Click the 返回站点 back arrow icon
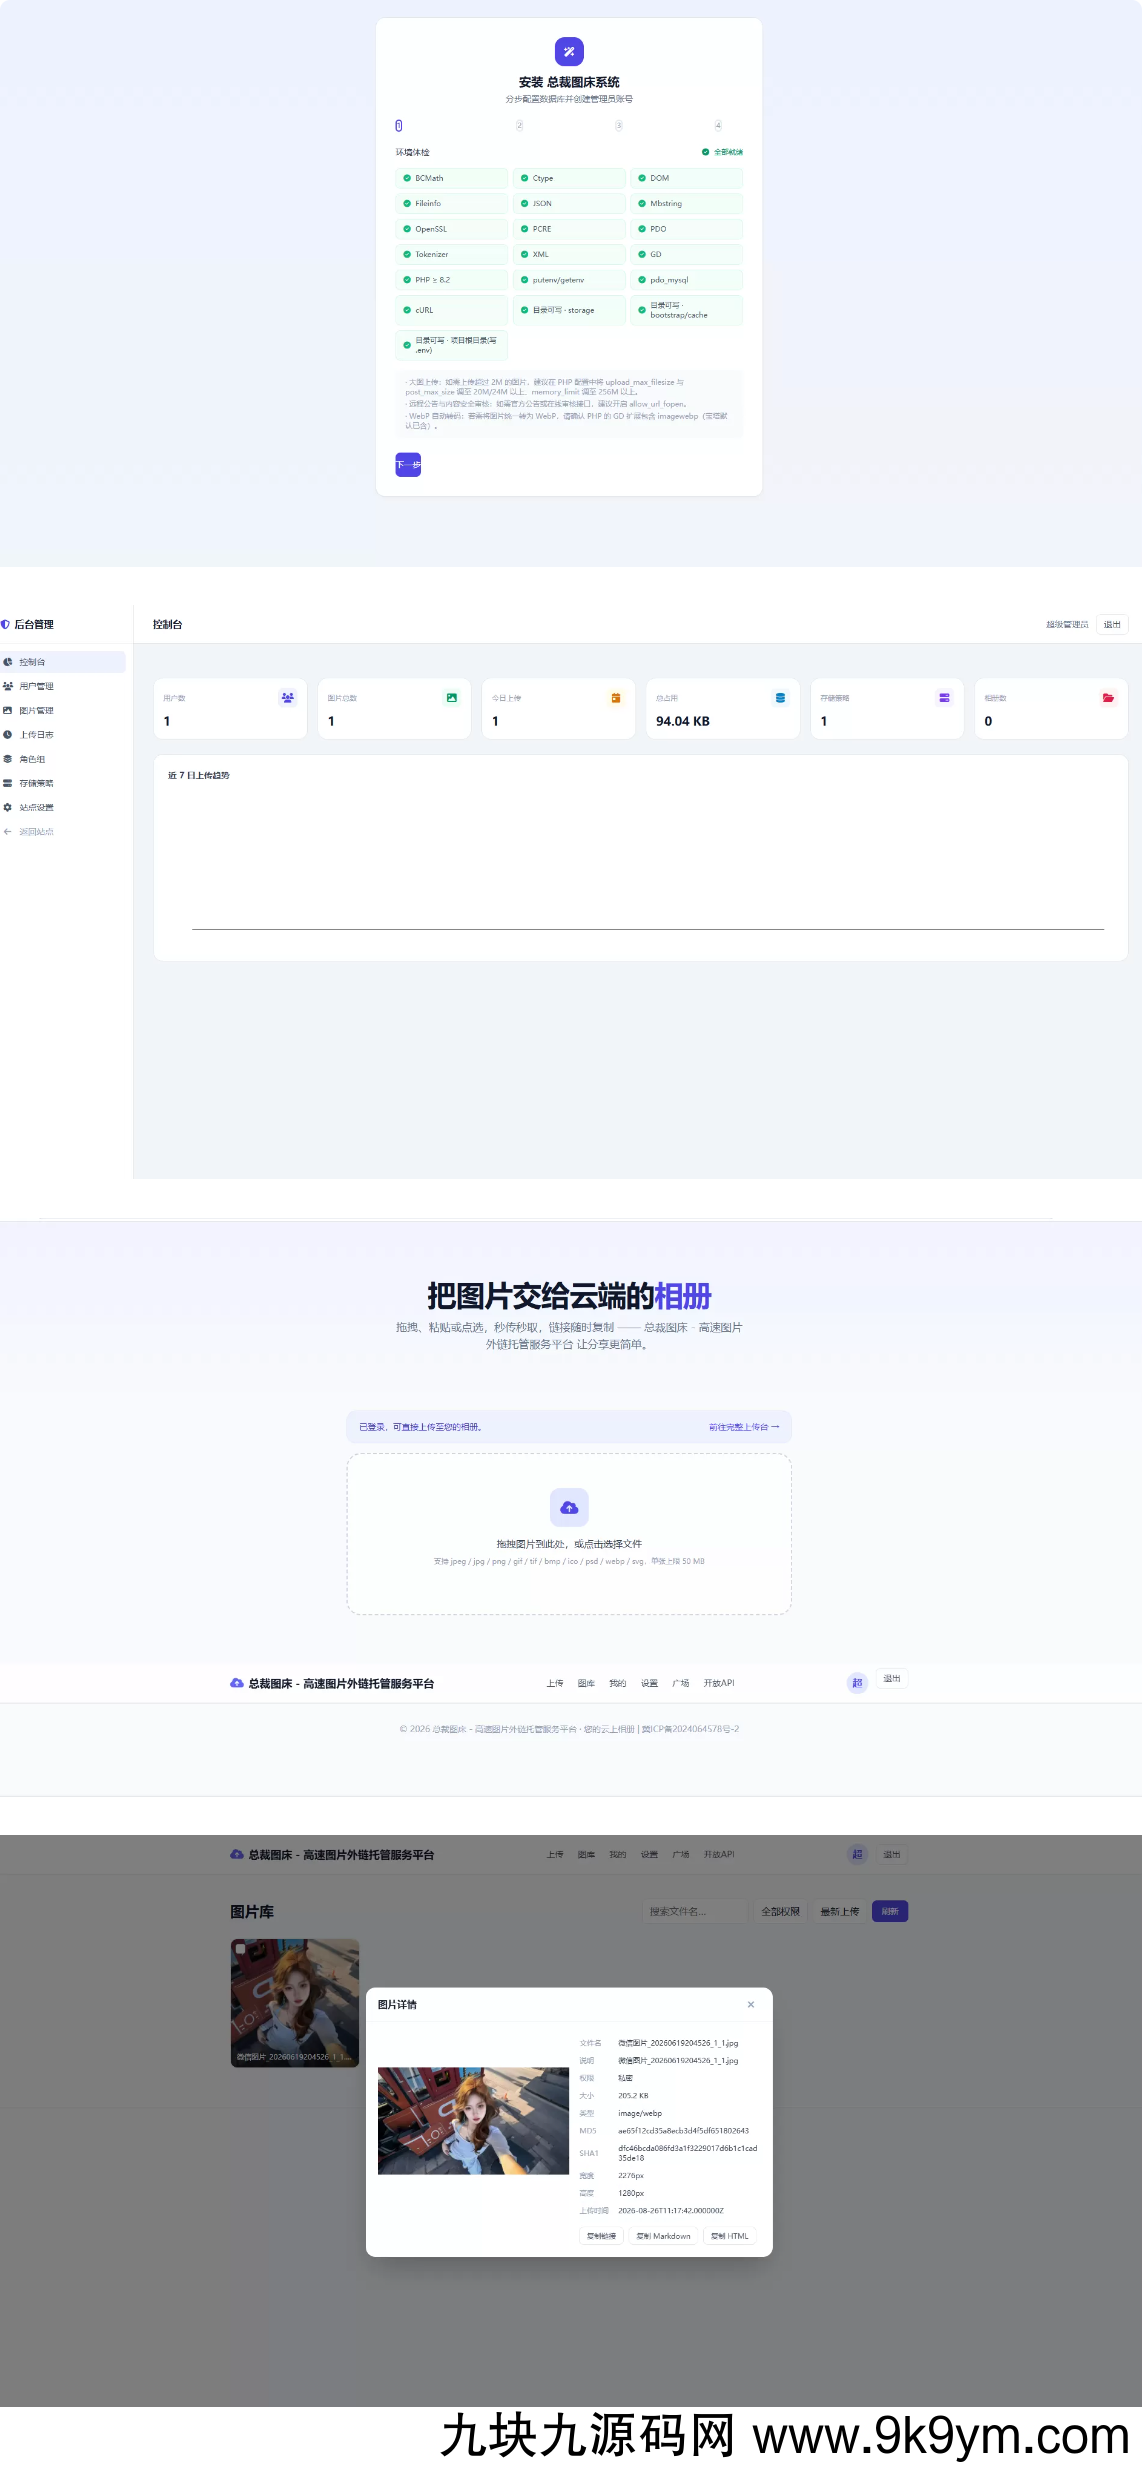1142x2473 pixels. coord(8,832)
